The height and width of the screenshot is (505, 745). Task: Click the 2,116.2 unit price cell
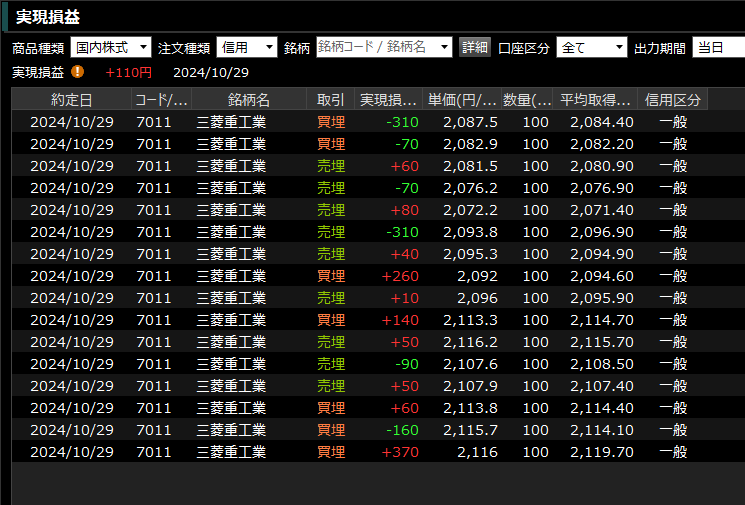470,342
